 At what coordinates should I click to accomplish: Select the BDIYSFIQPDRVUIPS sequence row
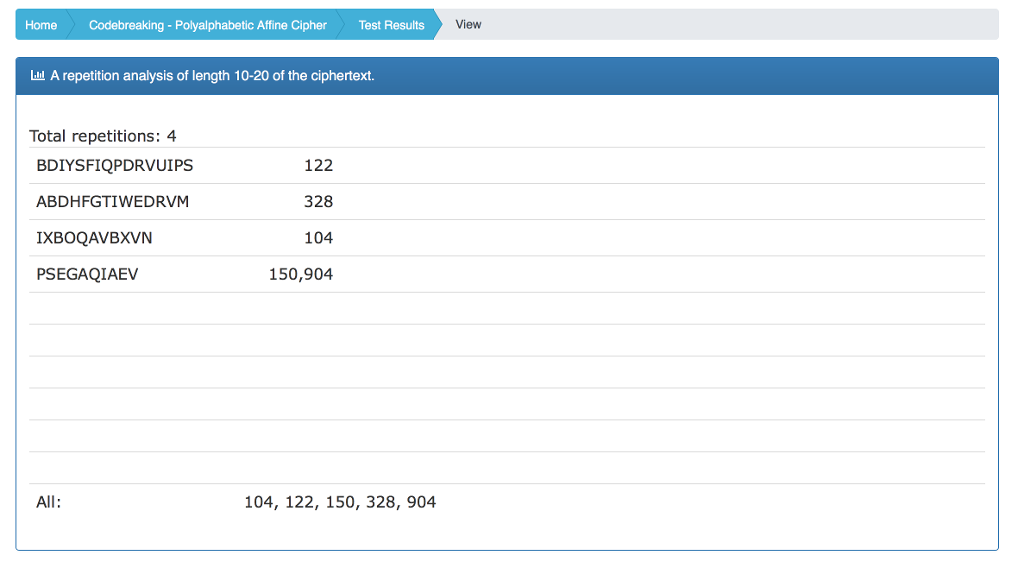click(x=114, y=166)
